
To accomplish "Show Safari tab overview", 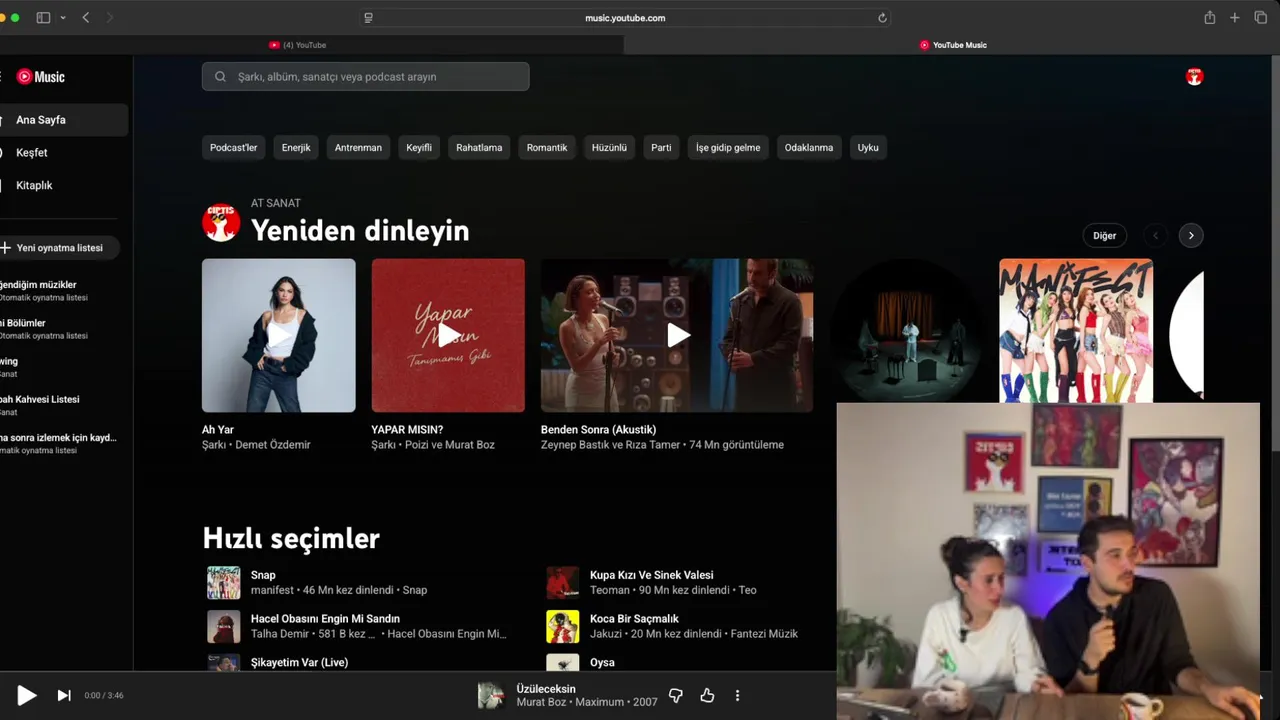I will click(x=1260, y=18).
